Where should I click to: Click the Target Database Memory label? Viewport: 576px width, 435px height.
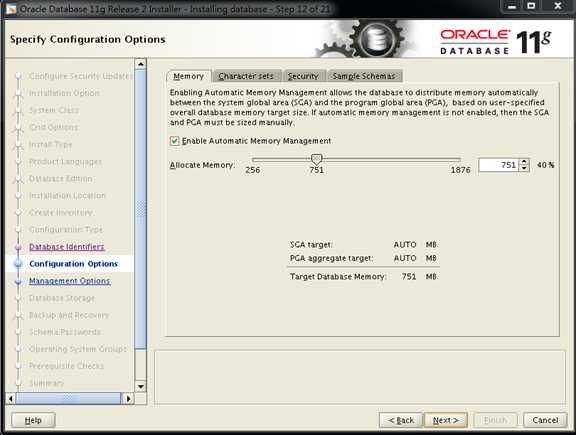(338, 277)
